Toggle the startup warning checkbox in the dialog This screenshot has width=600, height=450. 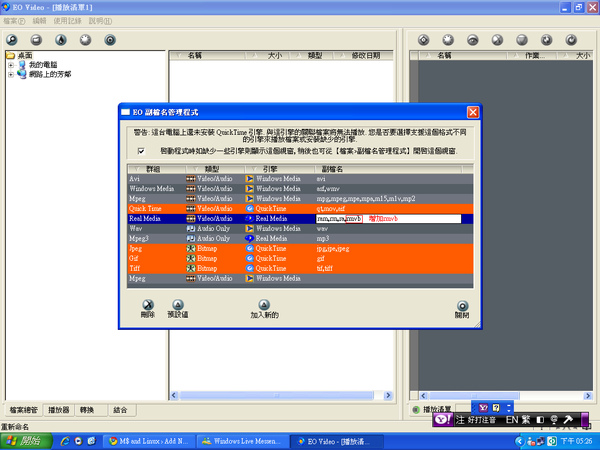141,151
